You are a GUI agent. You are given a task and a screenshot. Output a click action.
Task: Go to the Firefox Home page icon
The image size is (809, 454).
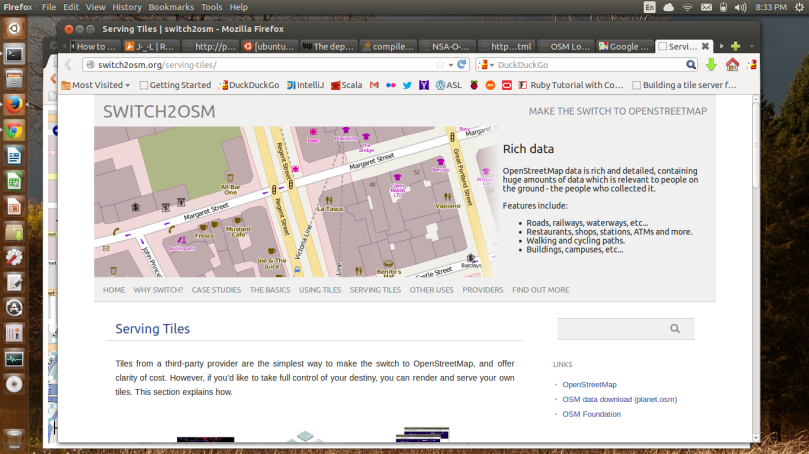(x=732, y=64)
